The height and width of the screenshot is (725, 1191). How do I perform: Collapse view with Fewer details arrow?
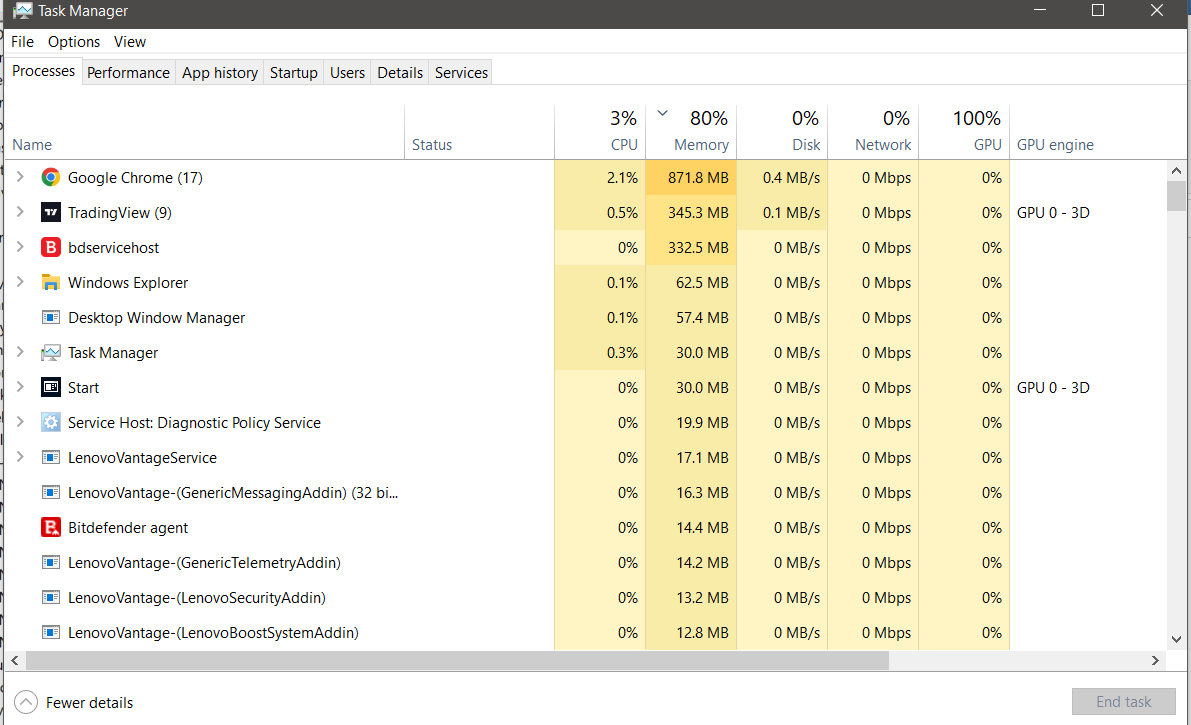26,702
